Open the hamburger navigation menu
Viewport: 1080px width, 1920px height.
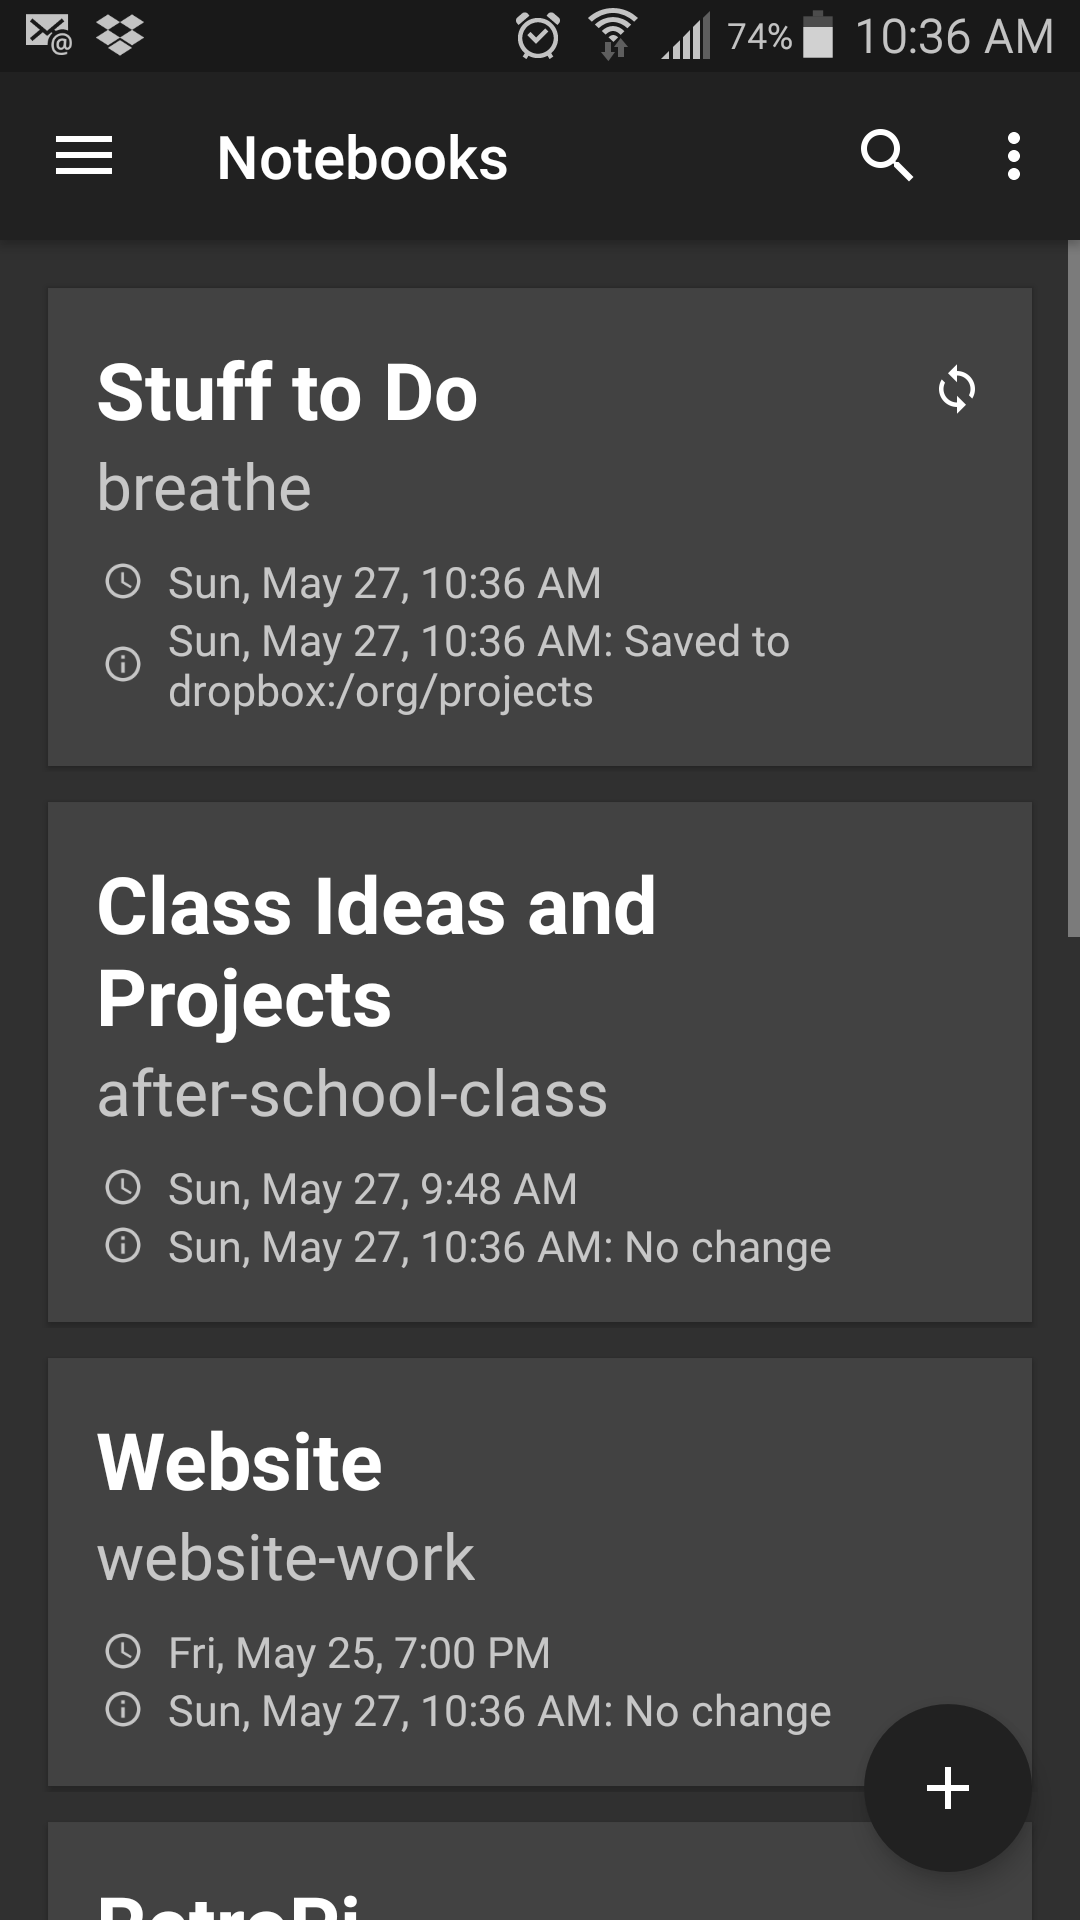(84, 157)
